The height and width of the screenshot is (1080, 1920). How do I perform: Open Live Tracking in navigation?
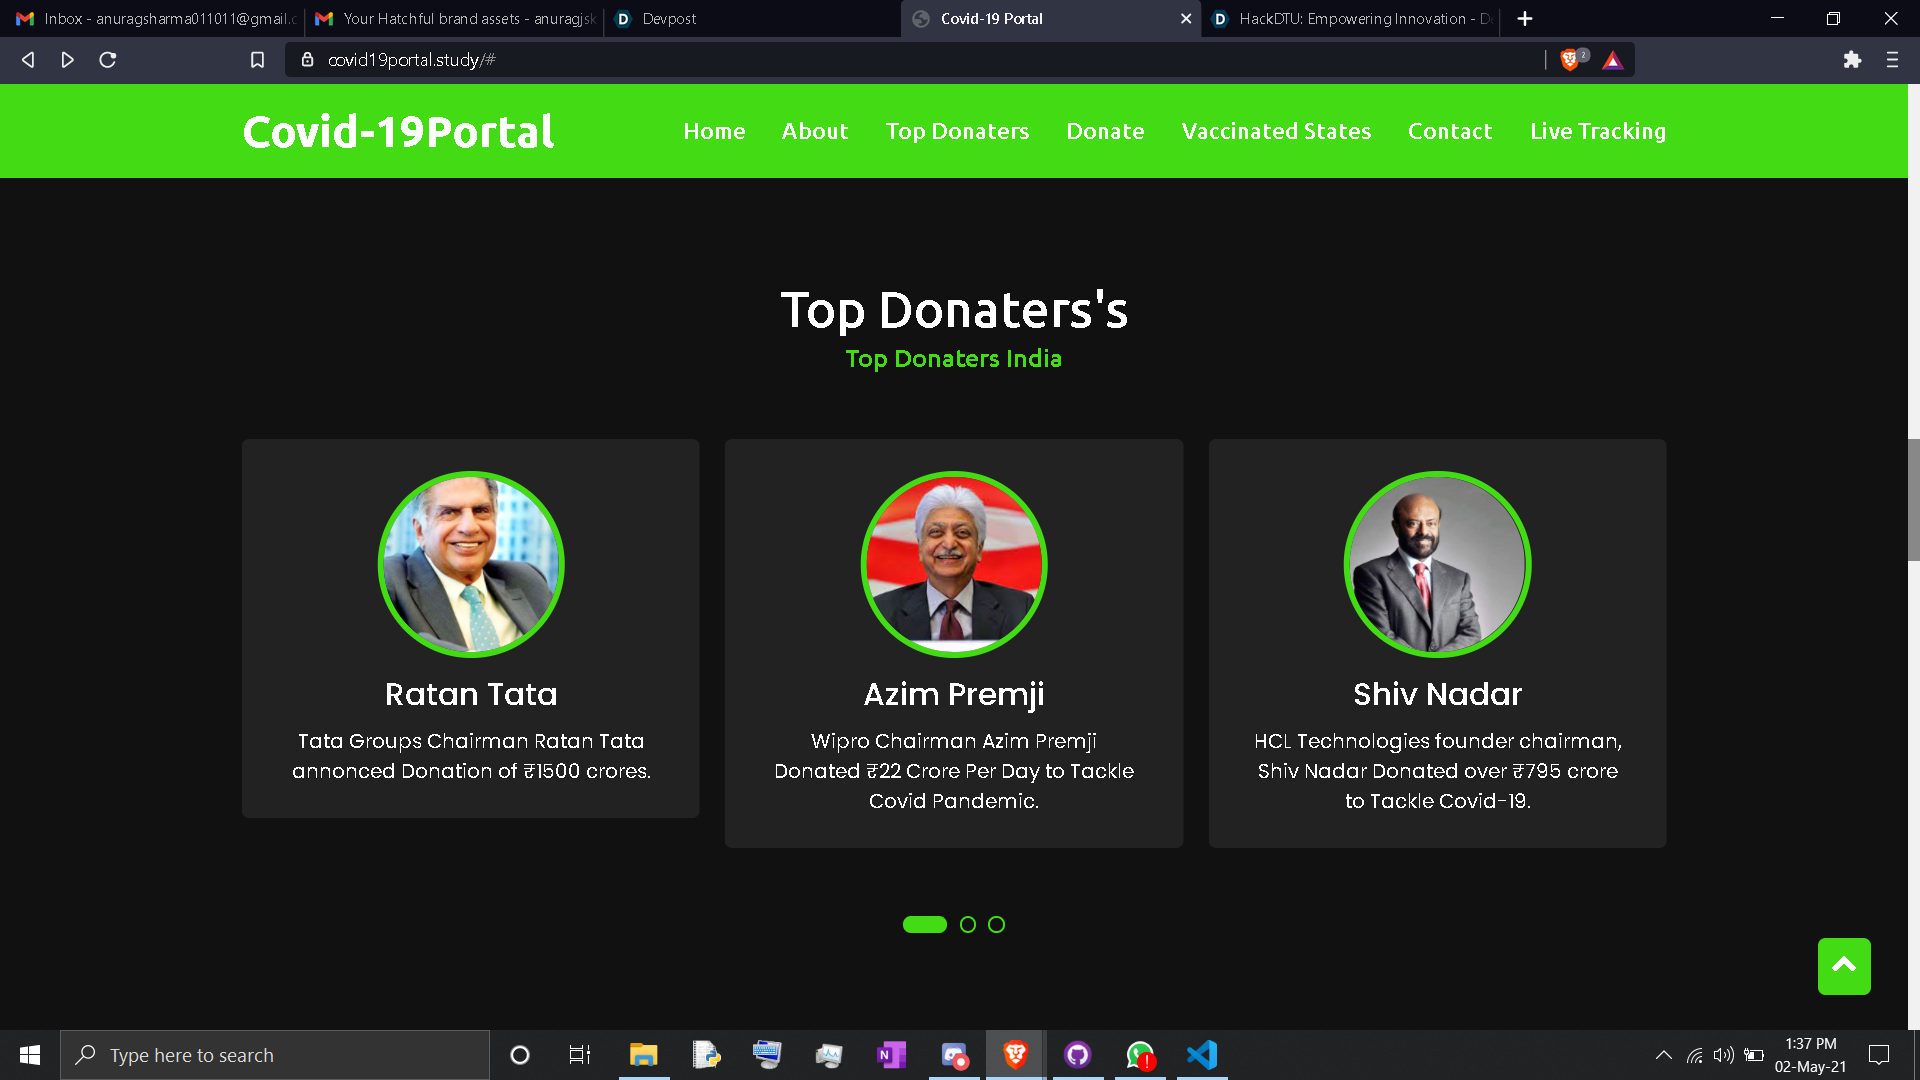click(1597, 131)
